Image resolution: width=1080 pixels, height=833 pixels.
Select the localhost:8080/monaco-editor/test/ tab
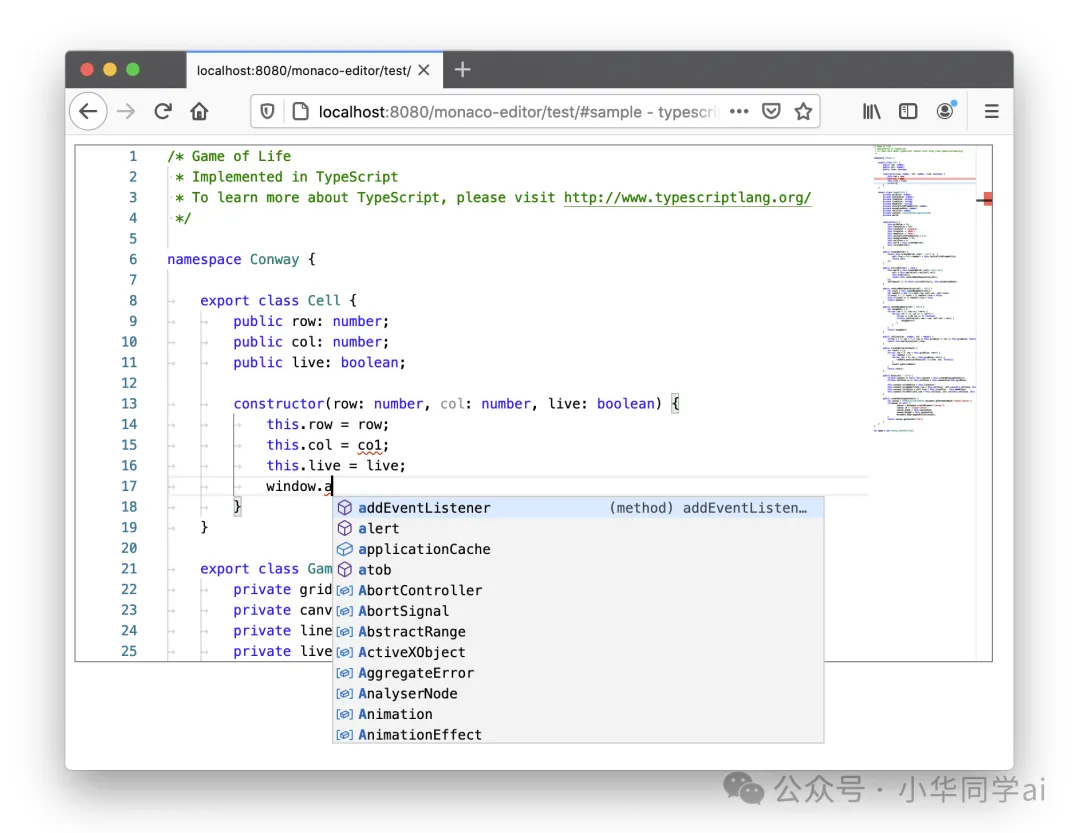(314, 70)
